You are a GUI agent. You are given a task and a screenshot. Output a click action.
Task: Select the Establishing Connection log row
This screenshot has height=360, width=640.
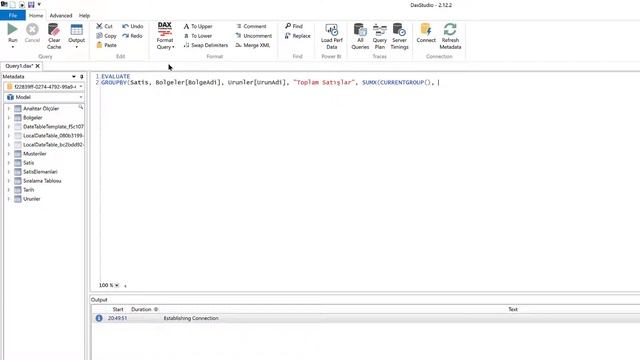click(365, 318)
